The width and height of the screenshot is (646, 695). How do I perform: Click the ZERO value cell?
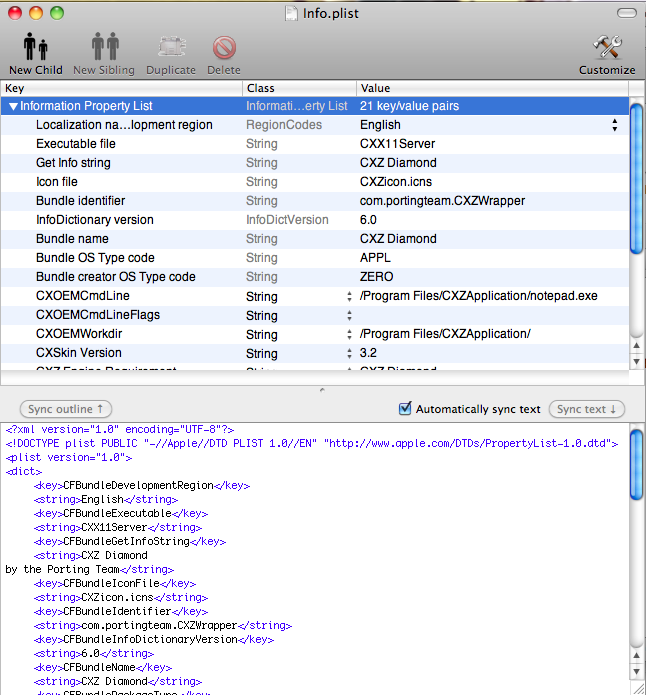click(x=376, y=277)
